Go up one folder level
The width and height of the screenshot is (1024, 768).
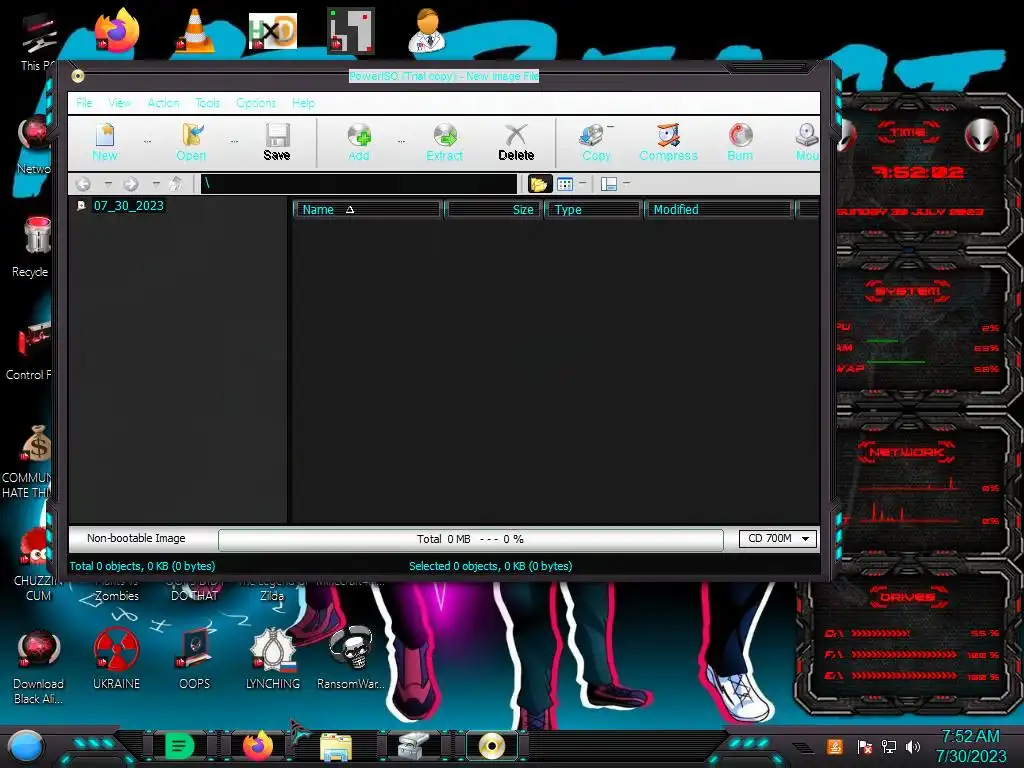[176, 184]
